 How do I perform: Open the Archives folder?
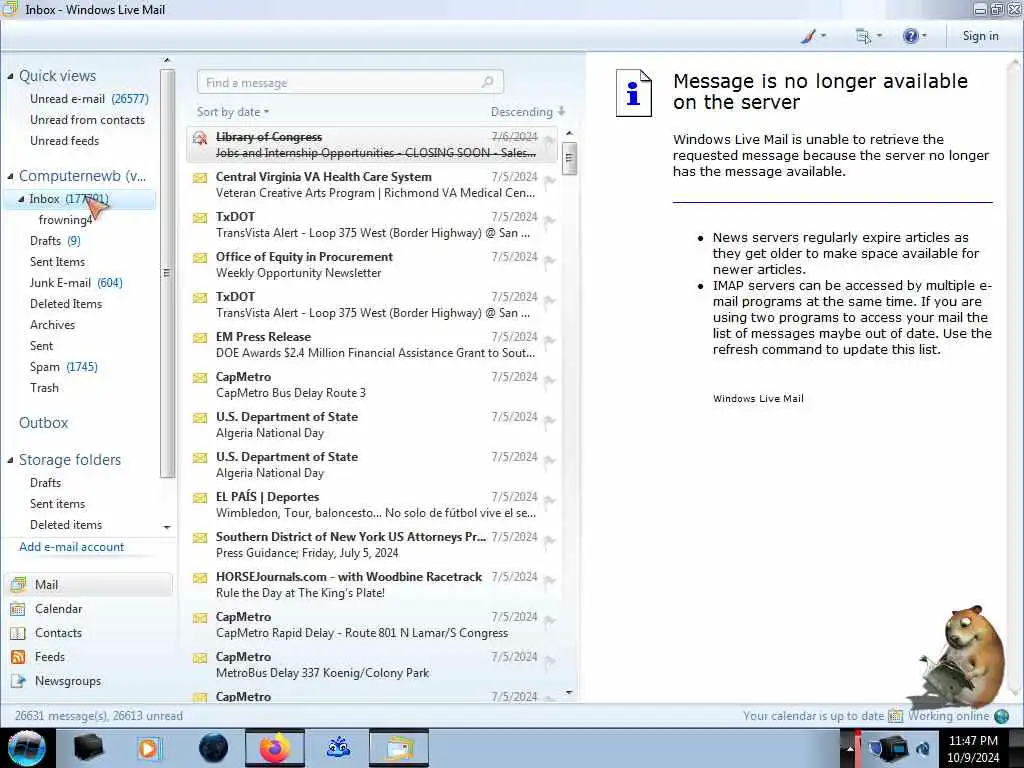pos(52,325)
